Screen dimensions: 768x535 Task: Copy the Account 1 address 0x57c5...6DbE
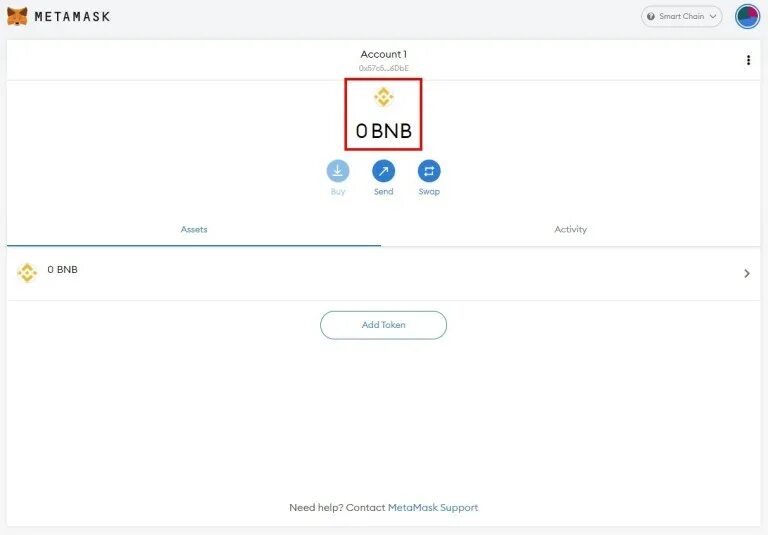(x=384, y=68)
